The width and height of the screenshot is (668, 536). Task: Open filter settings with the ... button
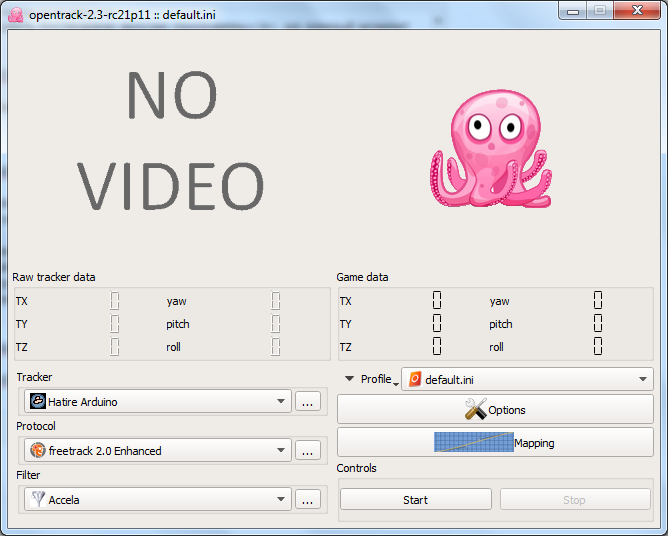click(308, 499)
